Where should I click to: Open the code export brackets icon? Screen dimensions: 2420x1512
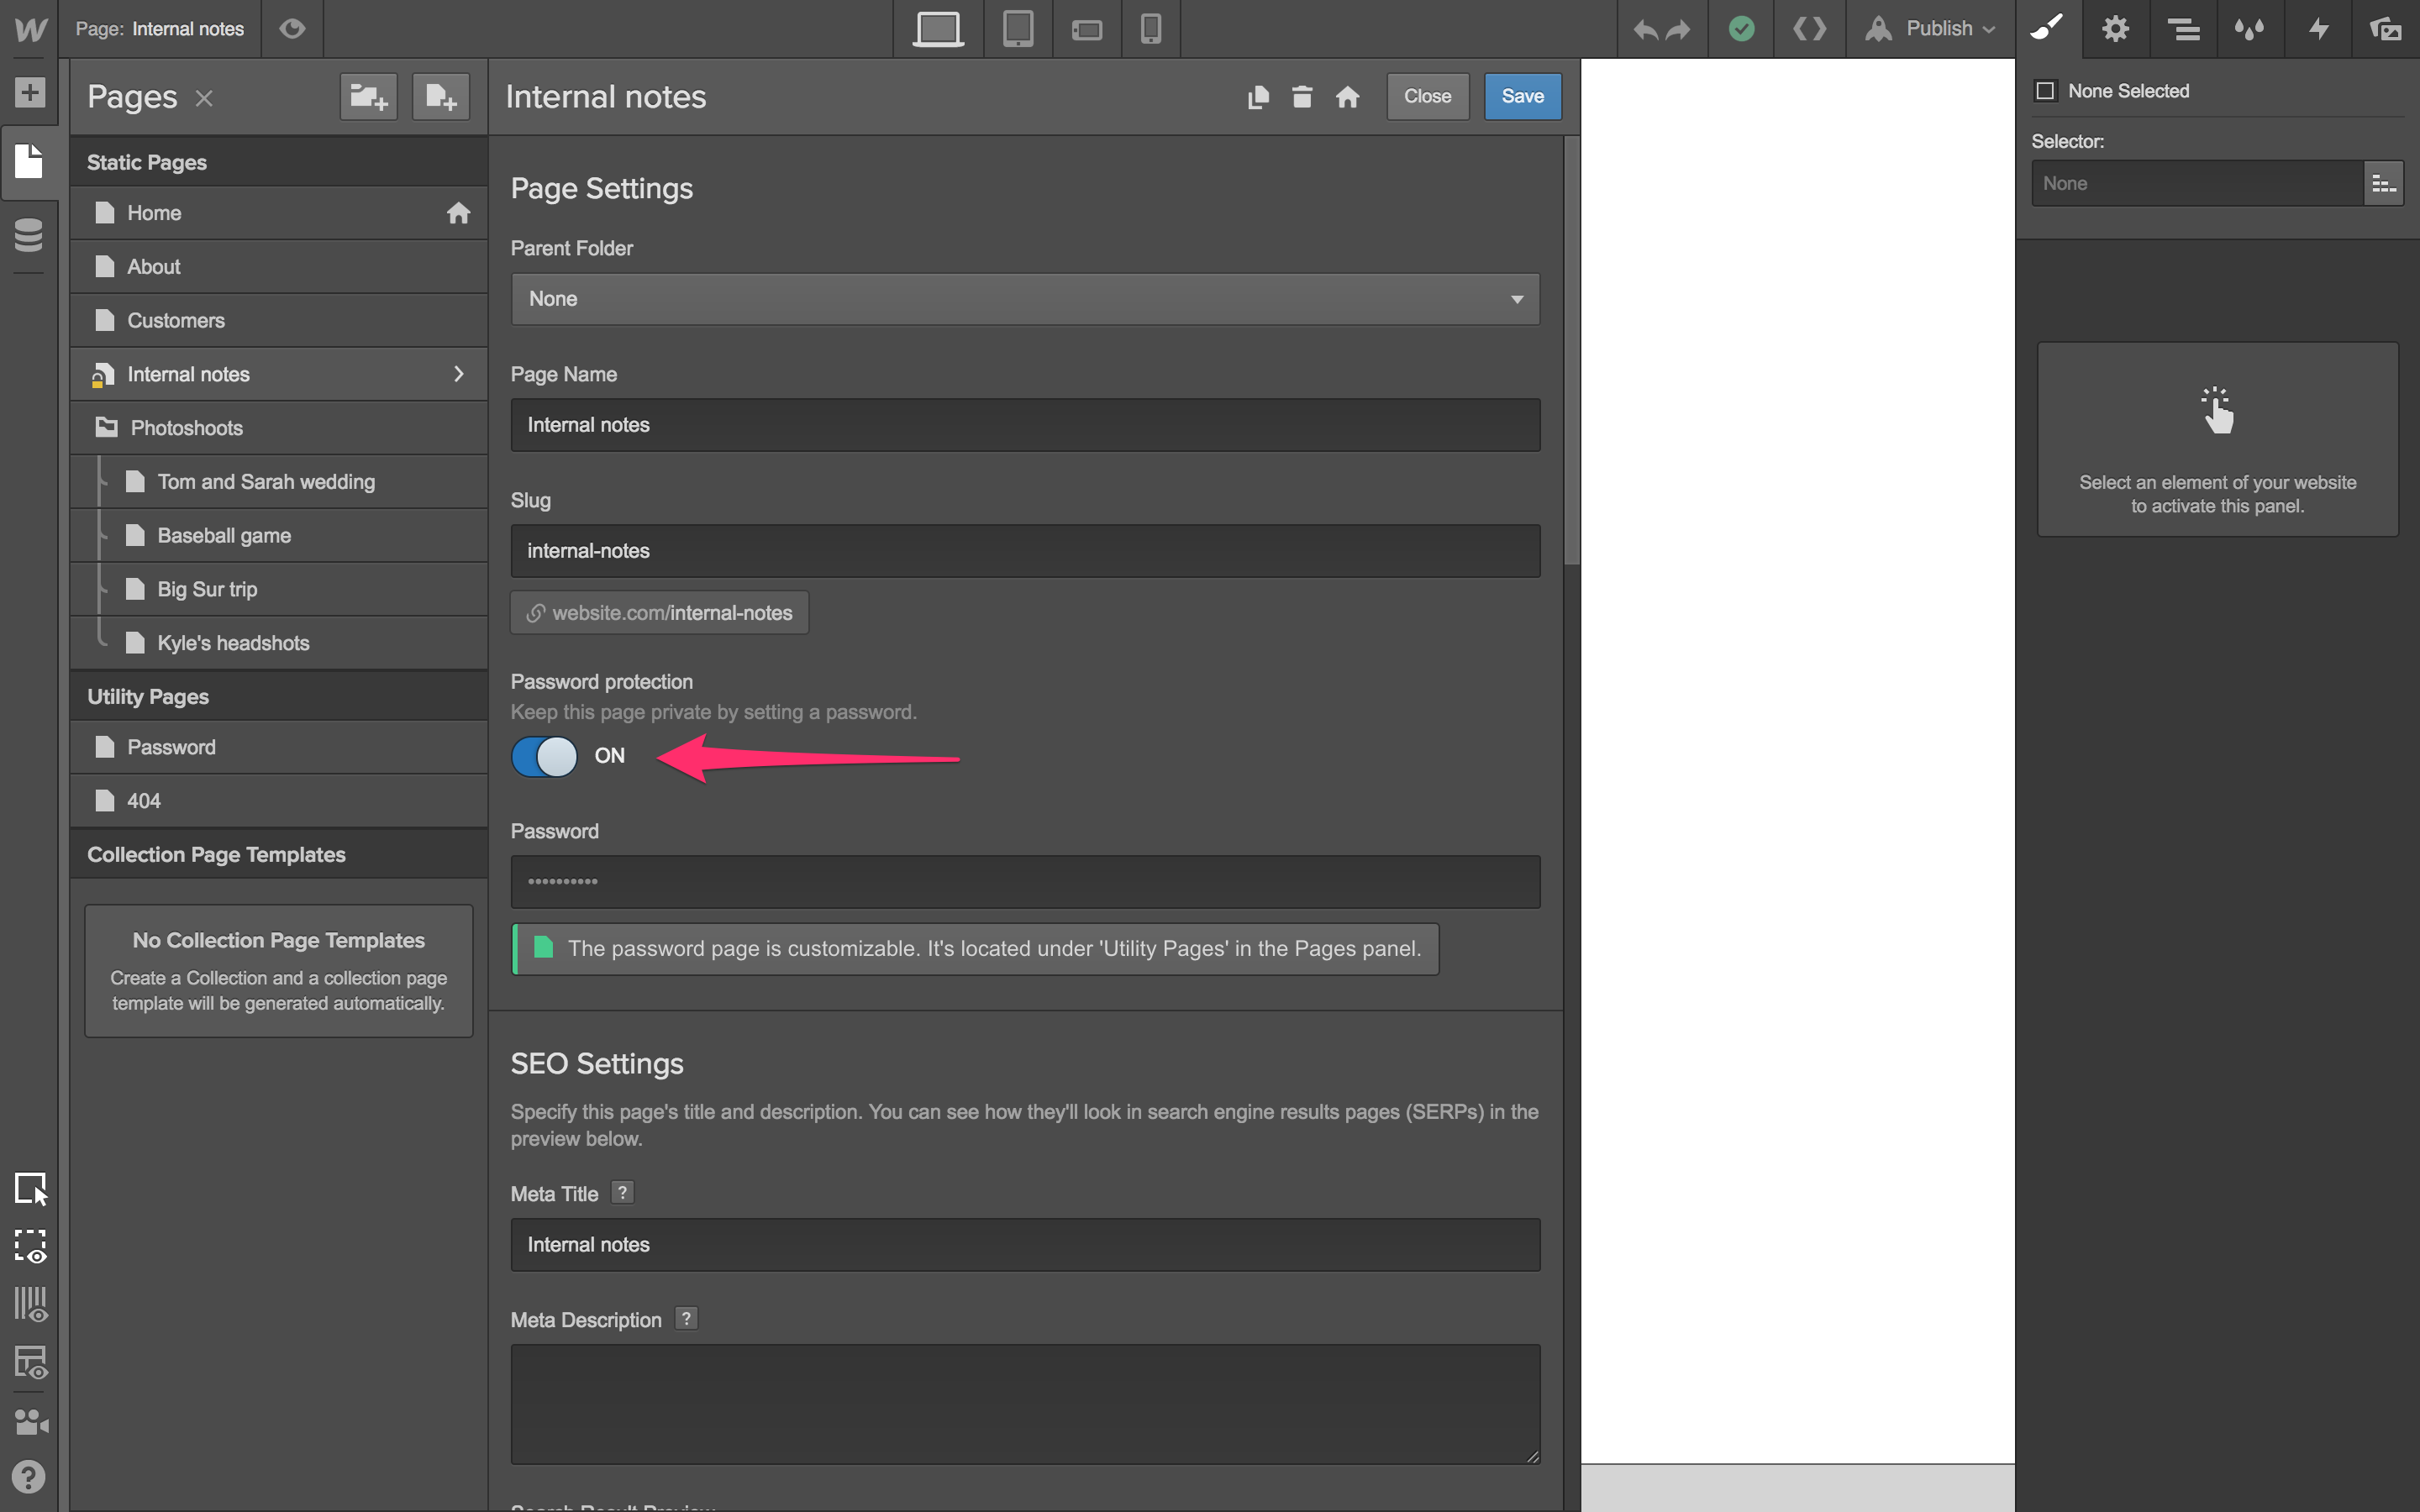pos(1809,29)
